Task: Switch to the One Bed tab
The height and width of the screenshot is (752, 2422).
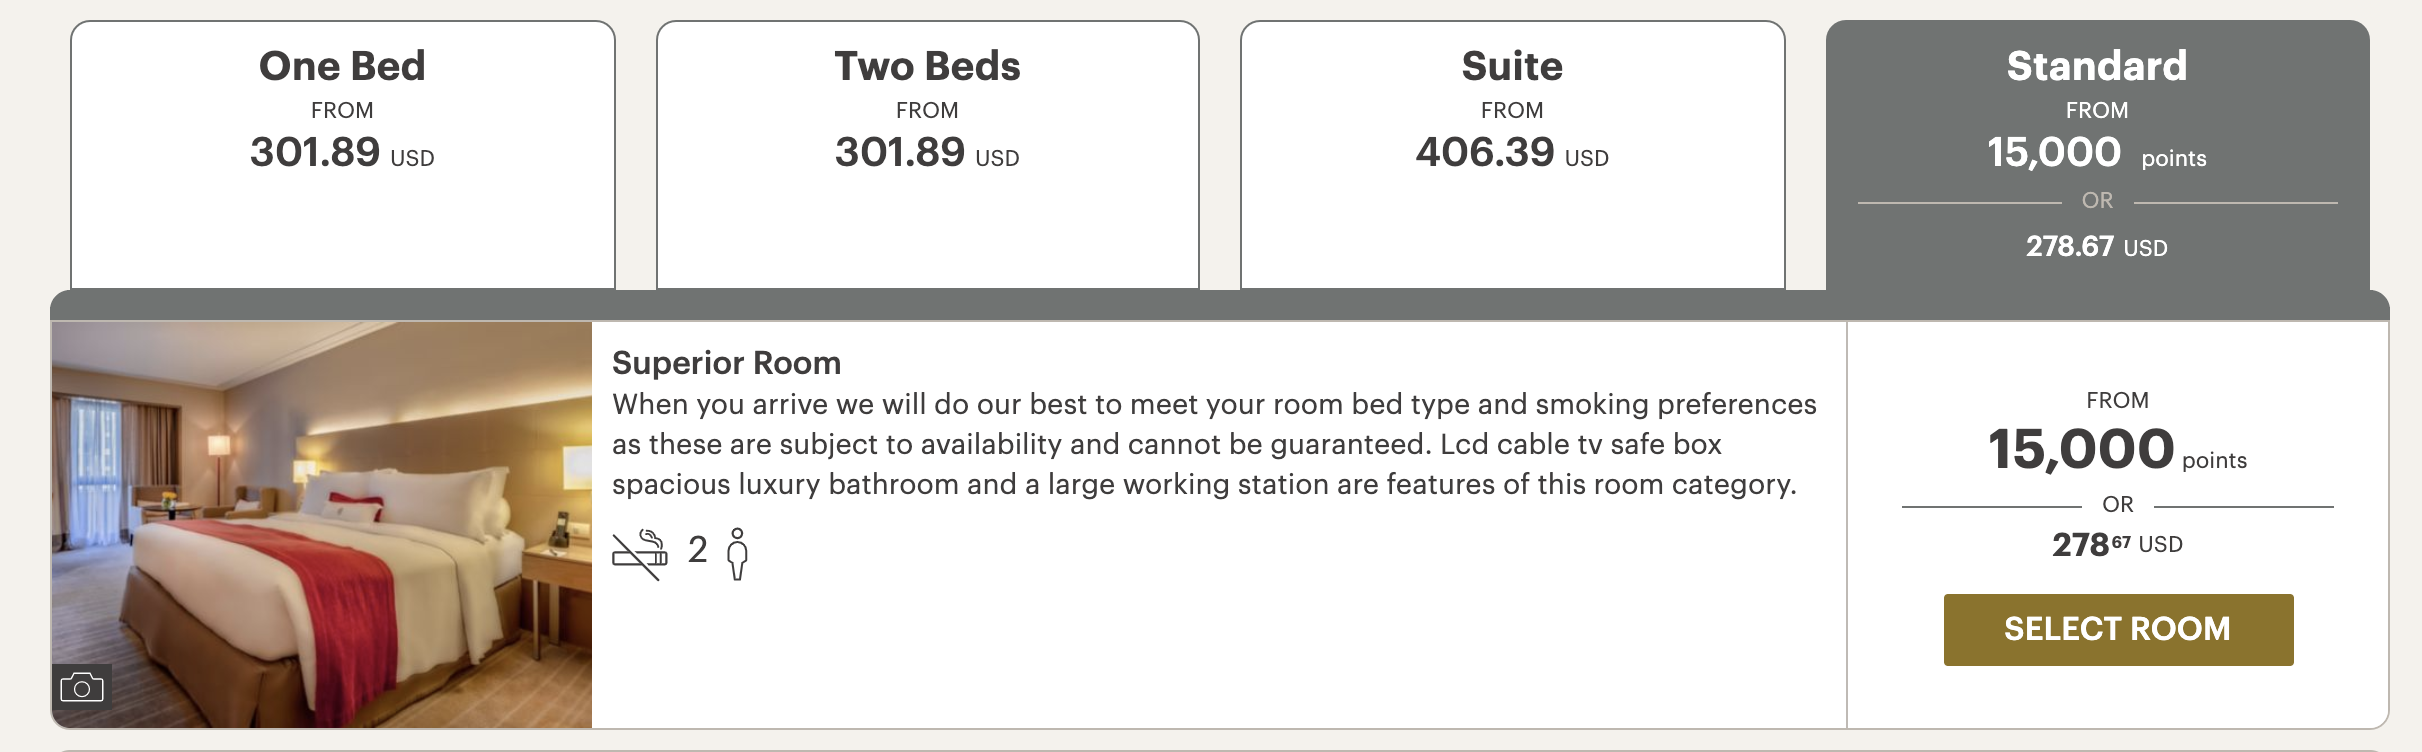Action: [342, 67]
